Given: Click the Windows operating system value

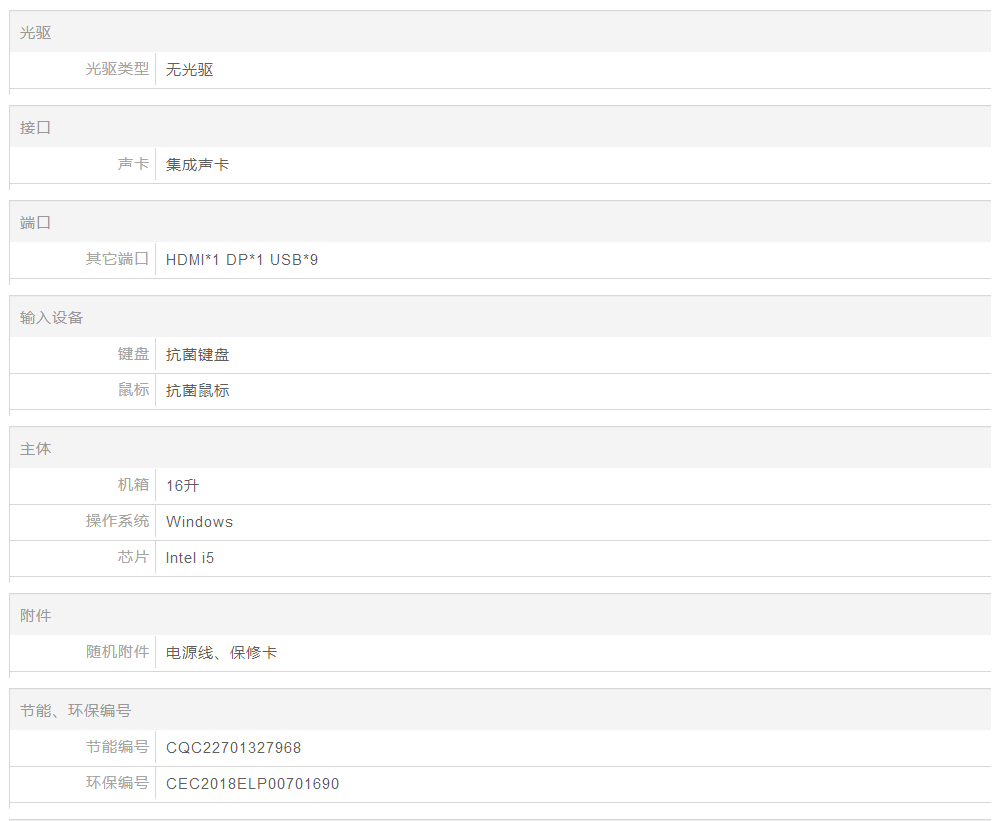Looking at the screenshot, I should (199, 522).
